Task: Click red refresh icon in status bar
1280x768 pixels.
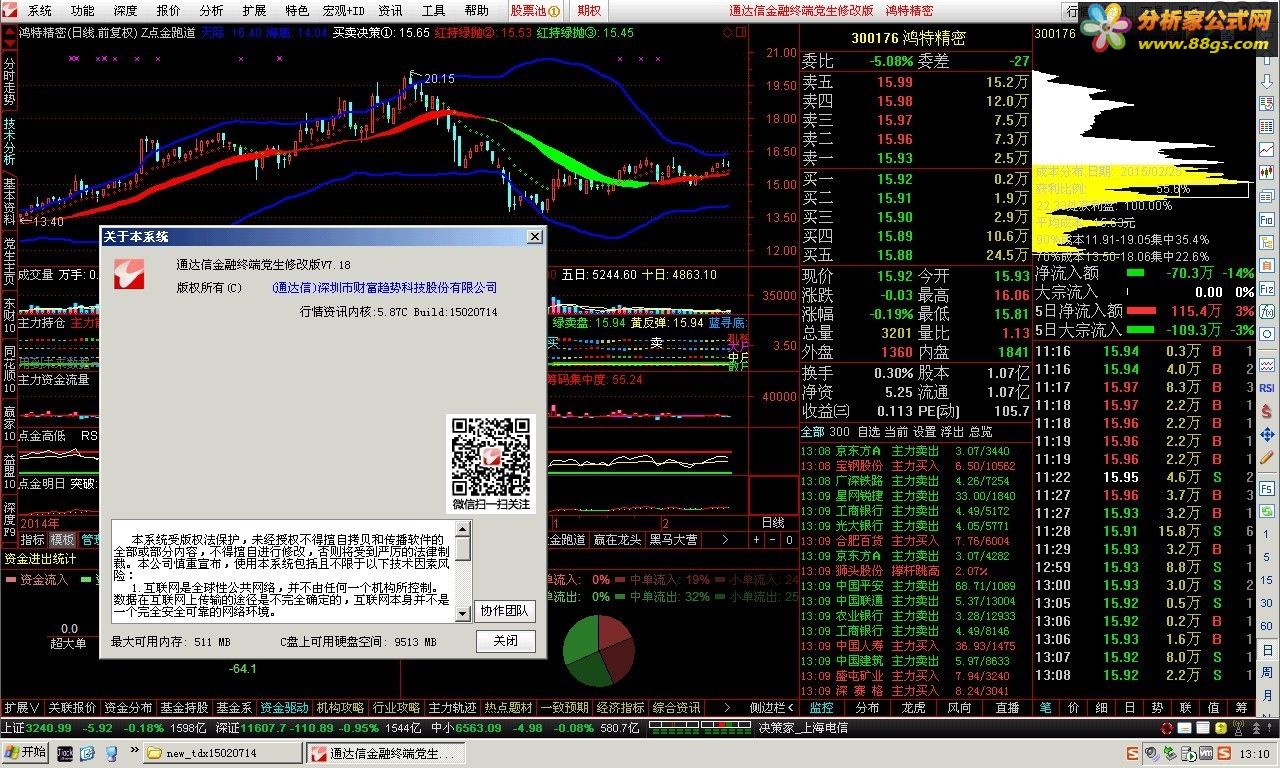Action: [x=1167, y=728]
